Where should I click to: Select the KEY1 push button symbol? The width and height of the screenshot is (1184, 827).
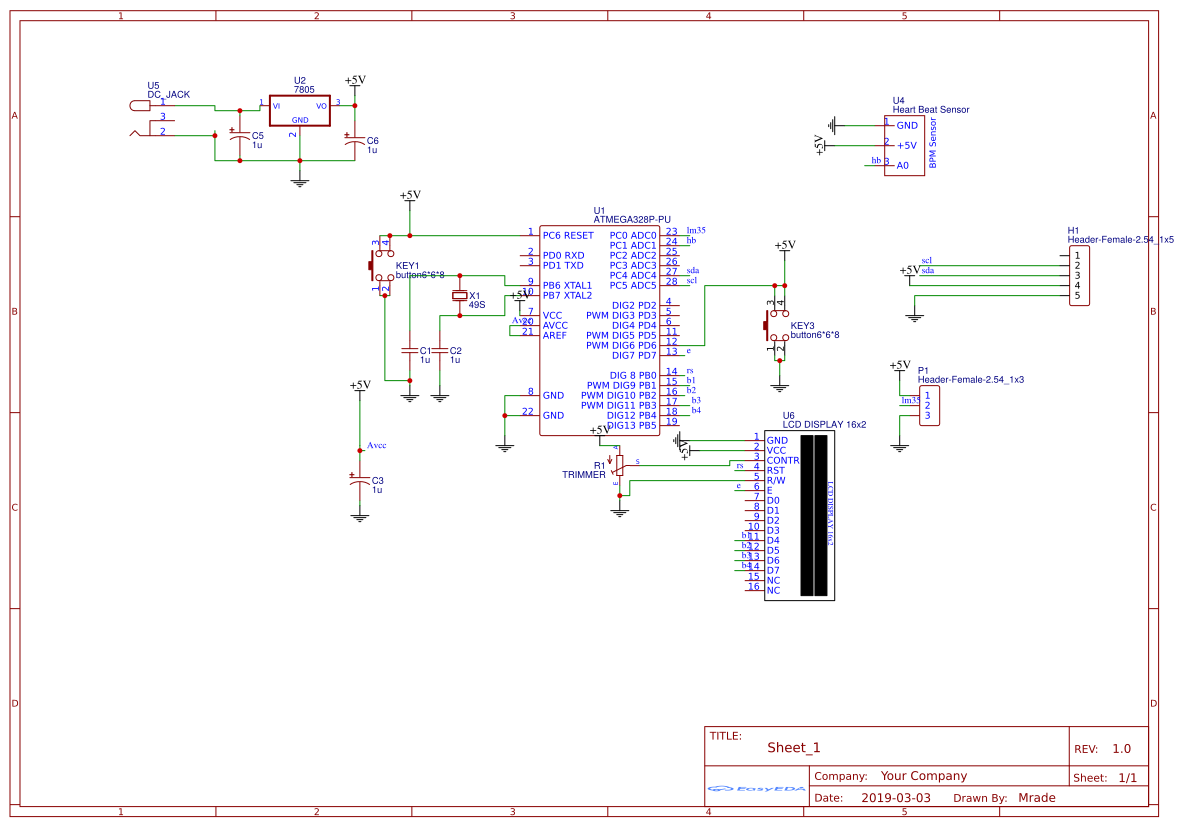[383, 266]
